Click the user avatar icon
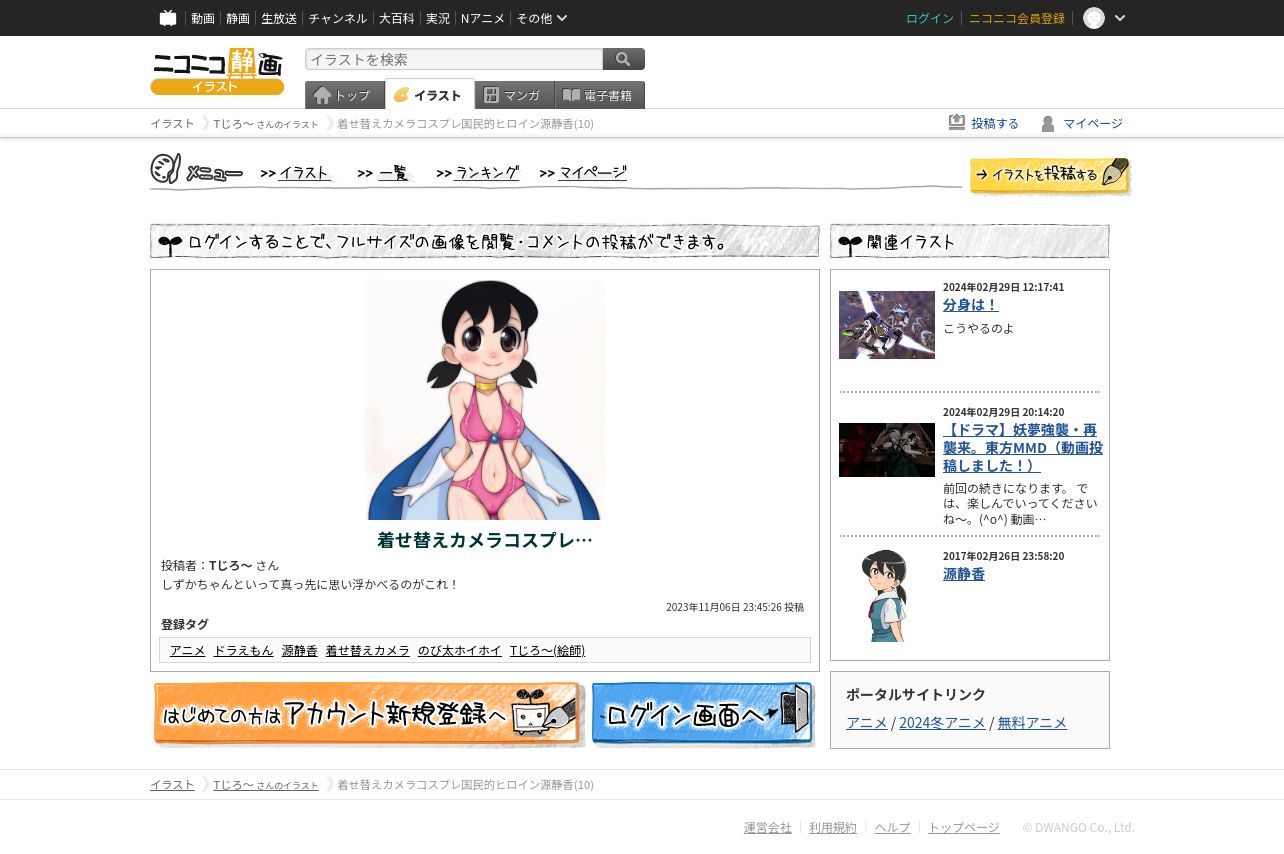Screen dimensions: 1284x854 tap(1094, 18)
